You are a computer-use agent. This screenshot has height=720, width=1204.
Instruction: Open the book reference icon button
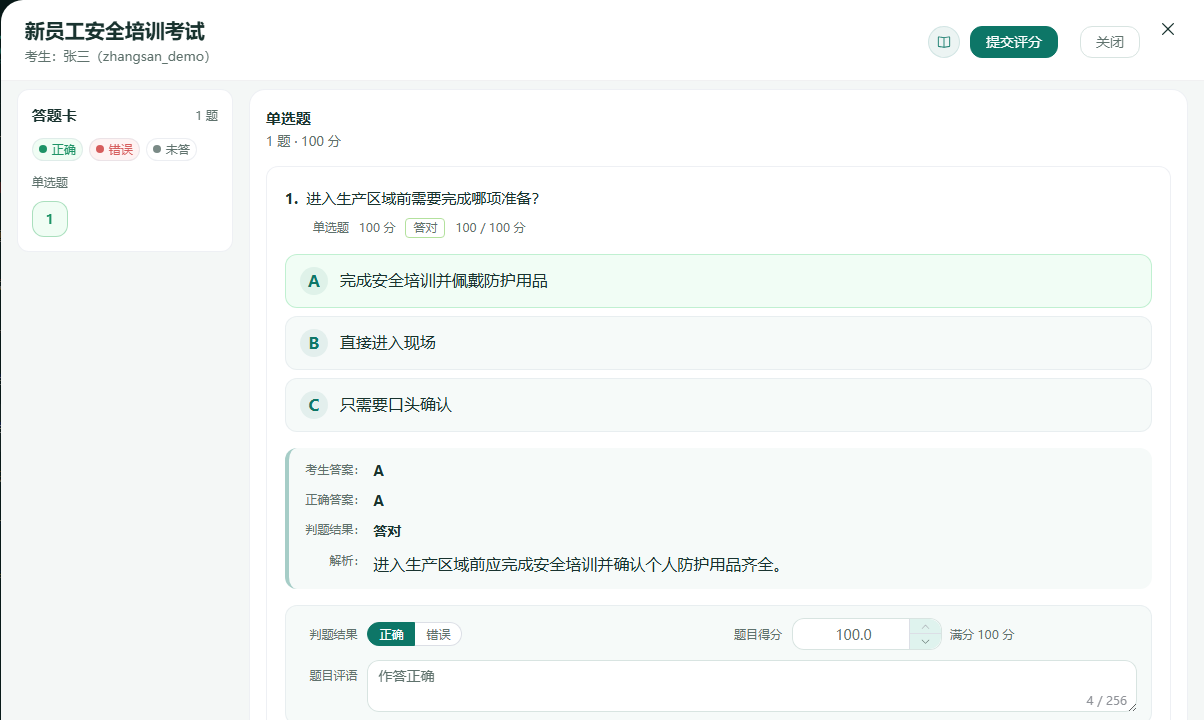[x=943, y=42]
